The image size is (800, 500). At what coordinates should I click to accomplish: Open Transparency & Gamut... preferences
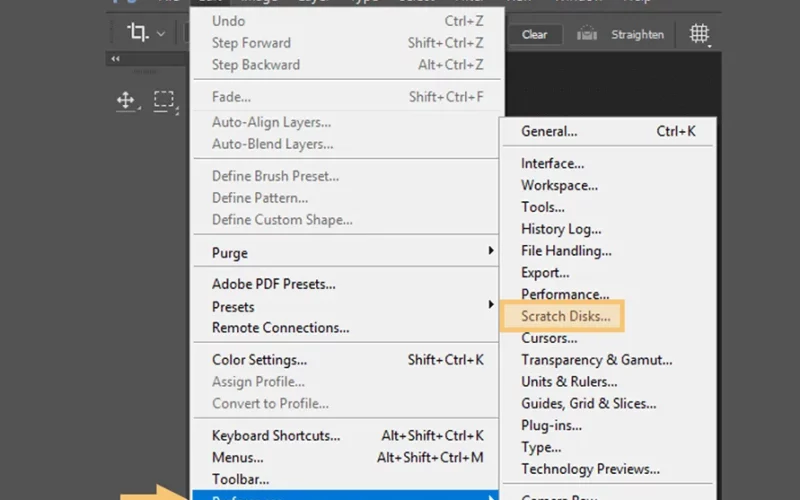tap(608, 360)
